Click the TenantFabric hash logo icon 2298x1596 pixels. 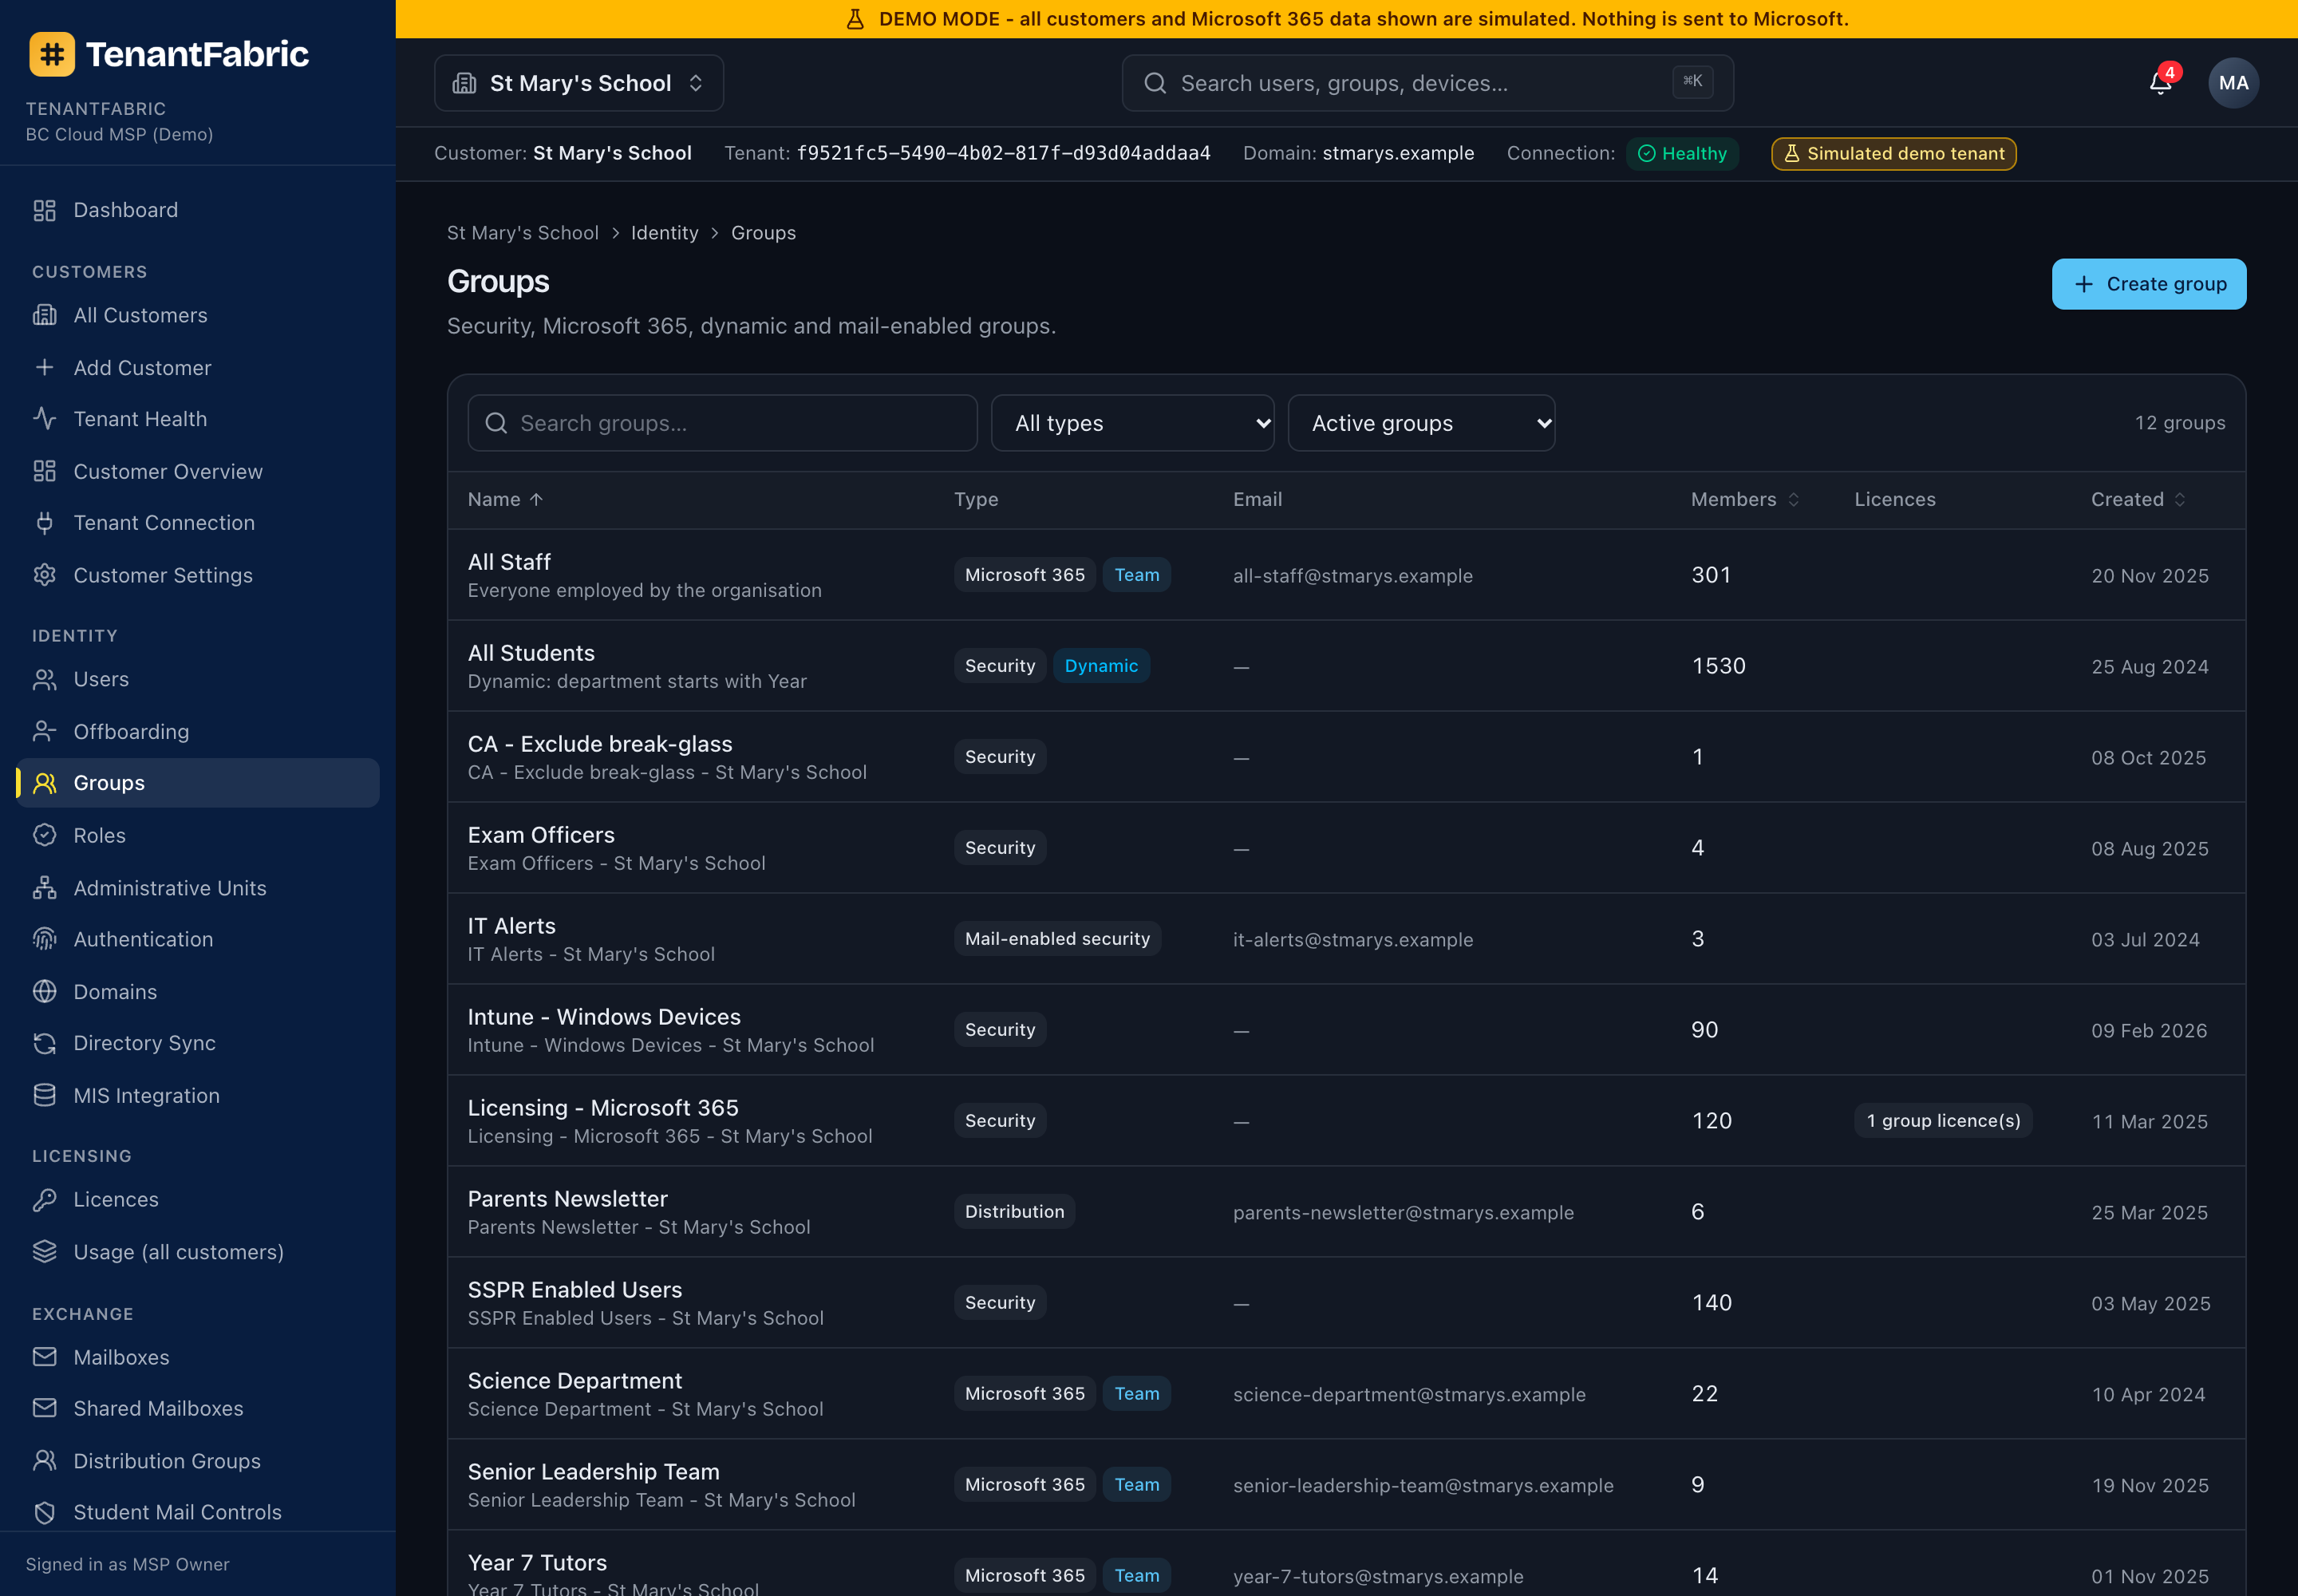pos(52,54)
